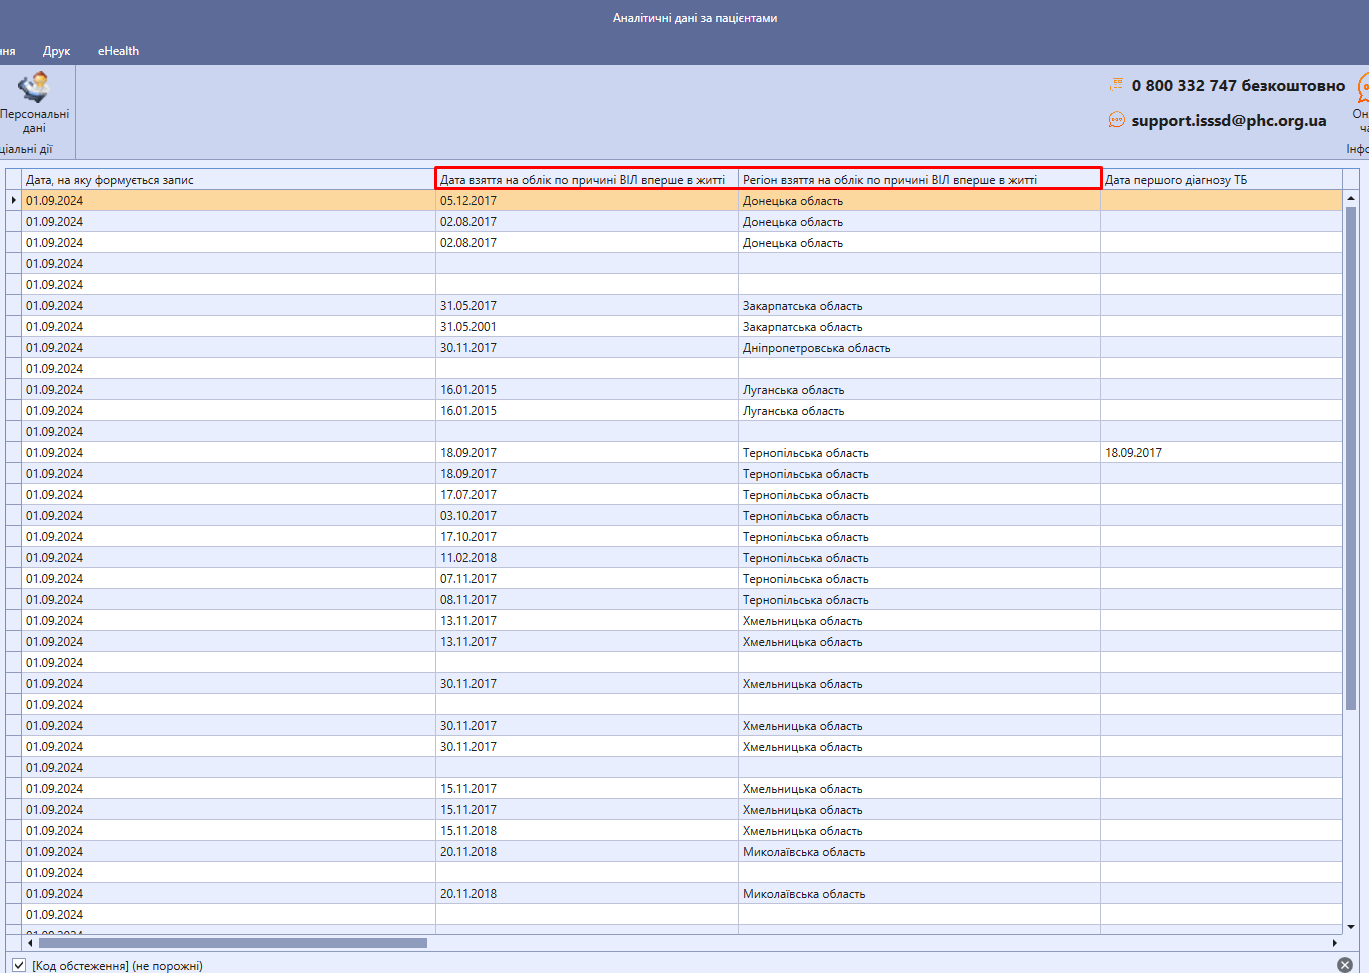Sort by Дата взяття на облік column header
The image size is (1369, 973).
[x=587, y=180]
